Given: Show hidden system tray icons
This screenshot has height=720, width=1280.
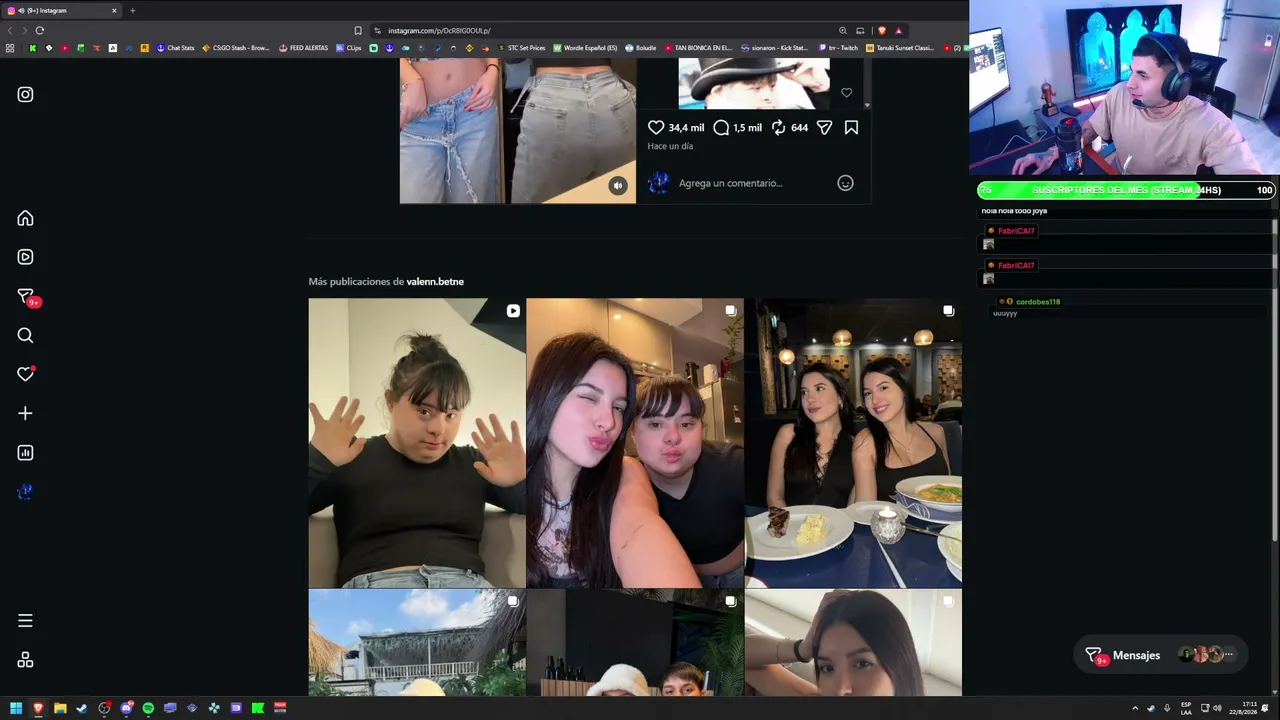Looking at the screenshot, I should tap(1136, 708).
